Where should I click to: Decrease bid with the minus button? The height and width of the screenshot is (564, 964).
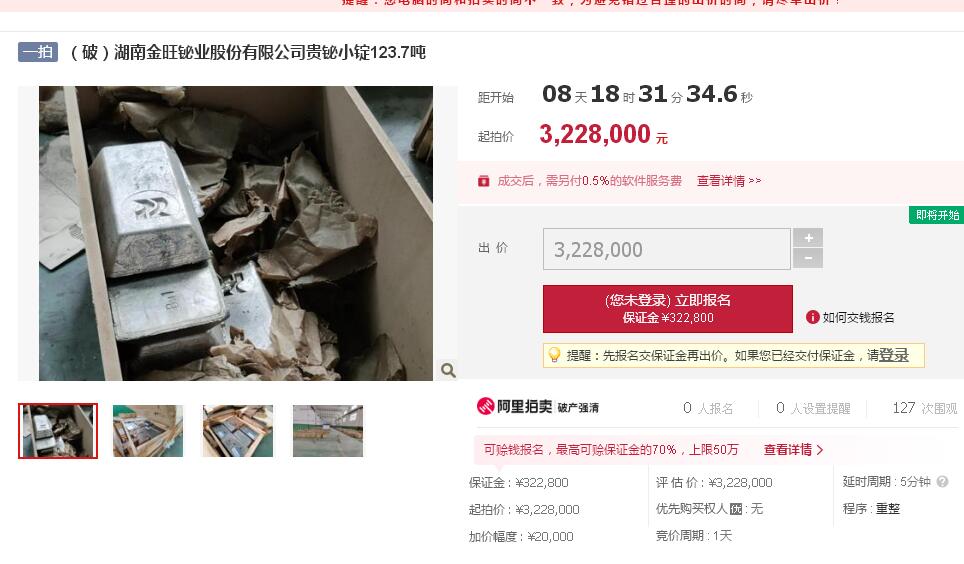point(808,258)
